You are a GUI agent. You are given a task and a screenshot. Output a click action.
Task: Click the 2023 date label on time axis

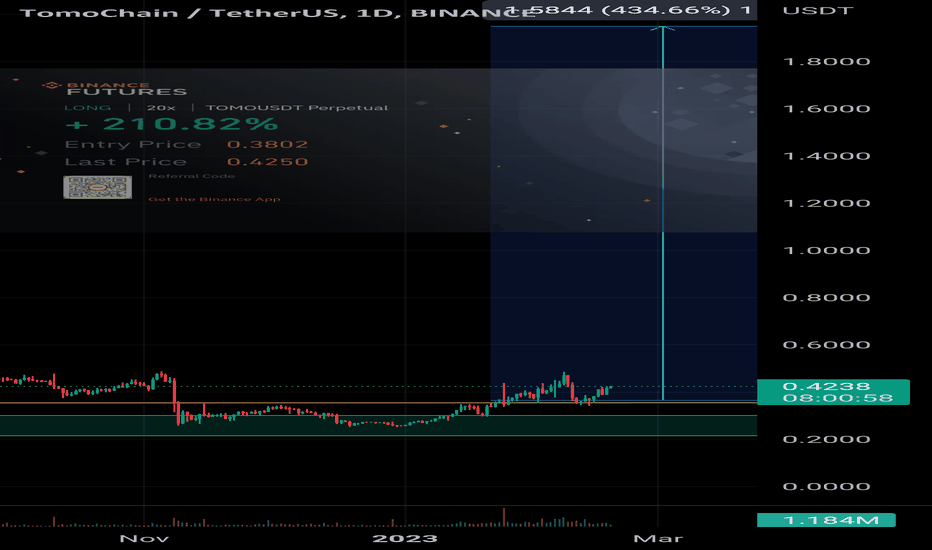(405, 539)
